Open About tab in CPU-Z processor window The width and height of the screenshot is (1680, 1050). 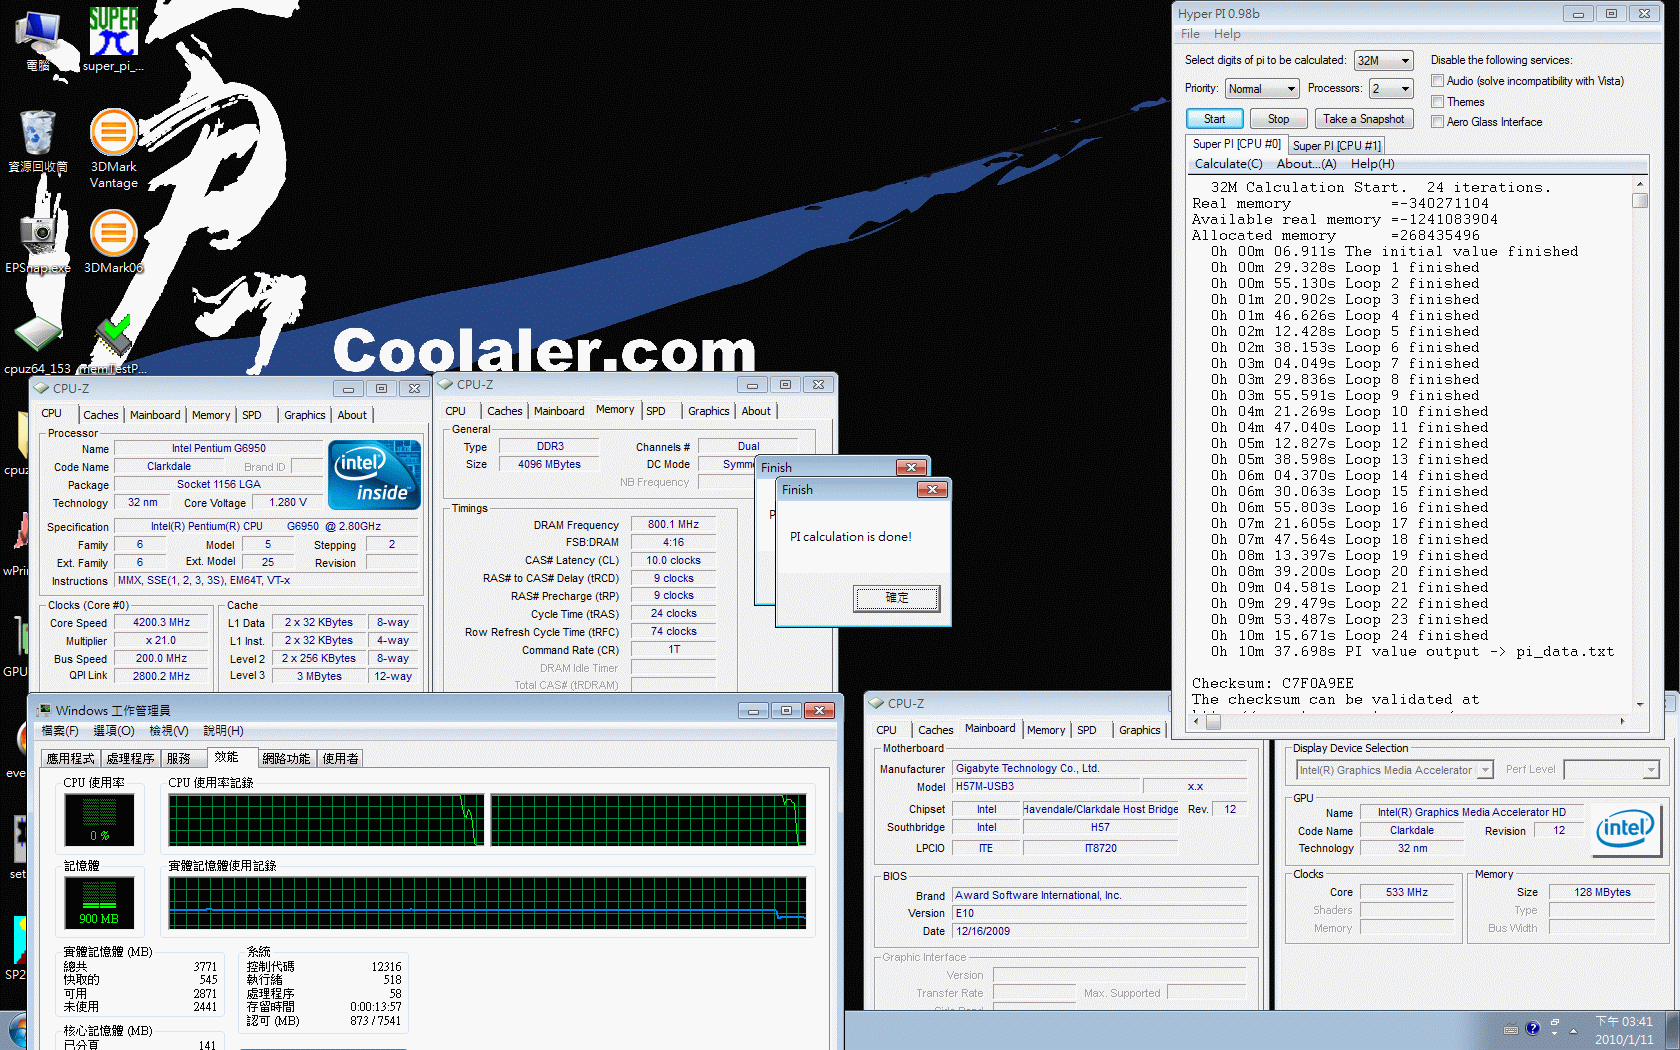point(352,415)
